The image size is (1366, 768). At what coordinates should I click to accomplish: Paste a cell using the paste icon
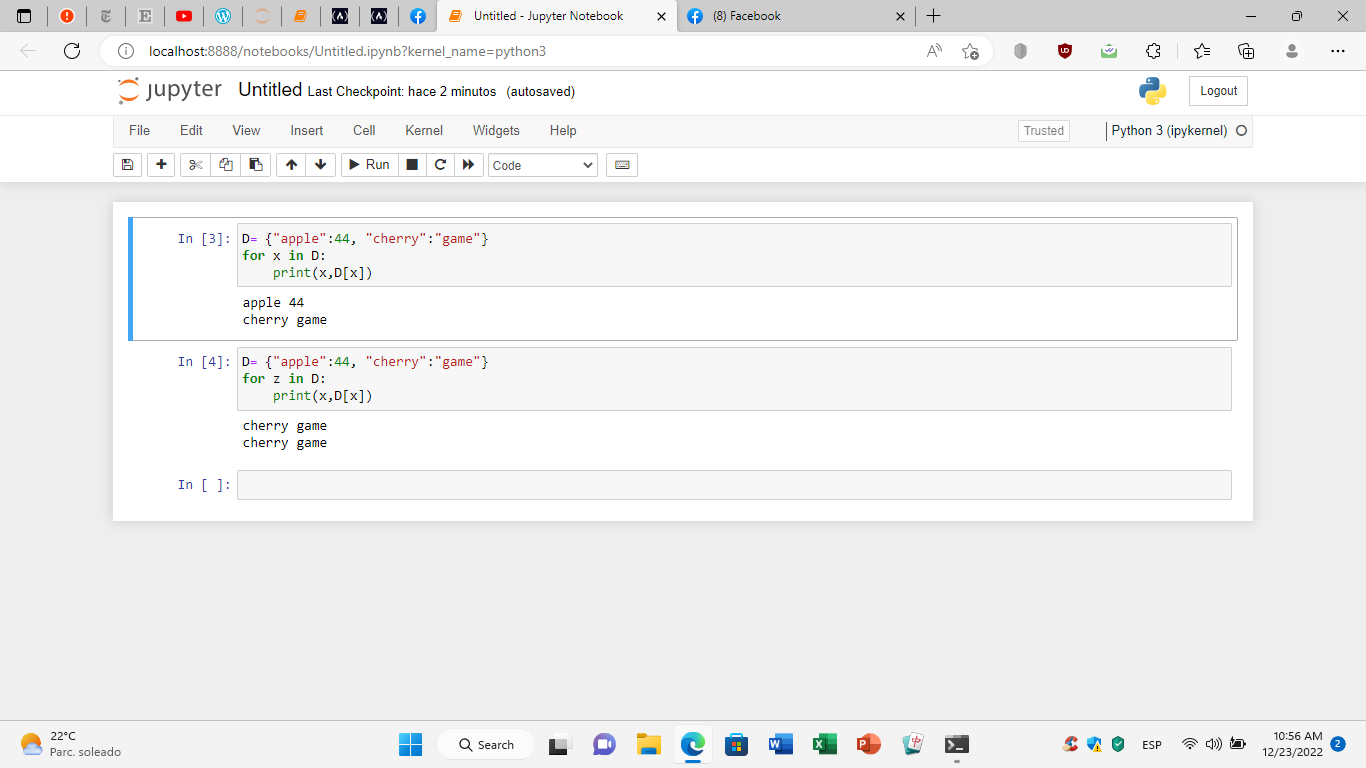click(256, 164)
